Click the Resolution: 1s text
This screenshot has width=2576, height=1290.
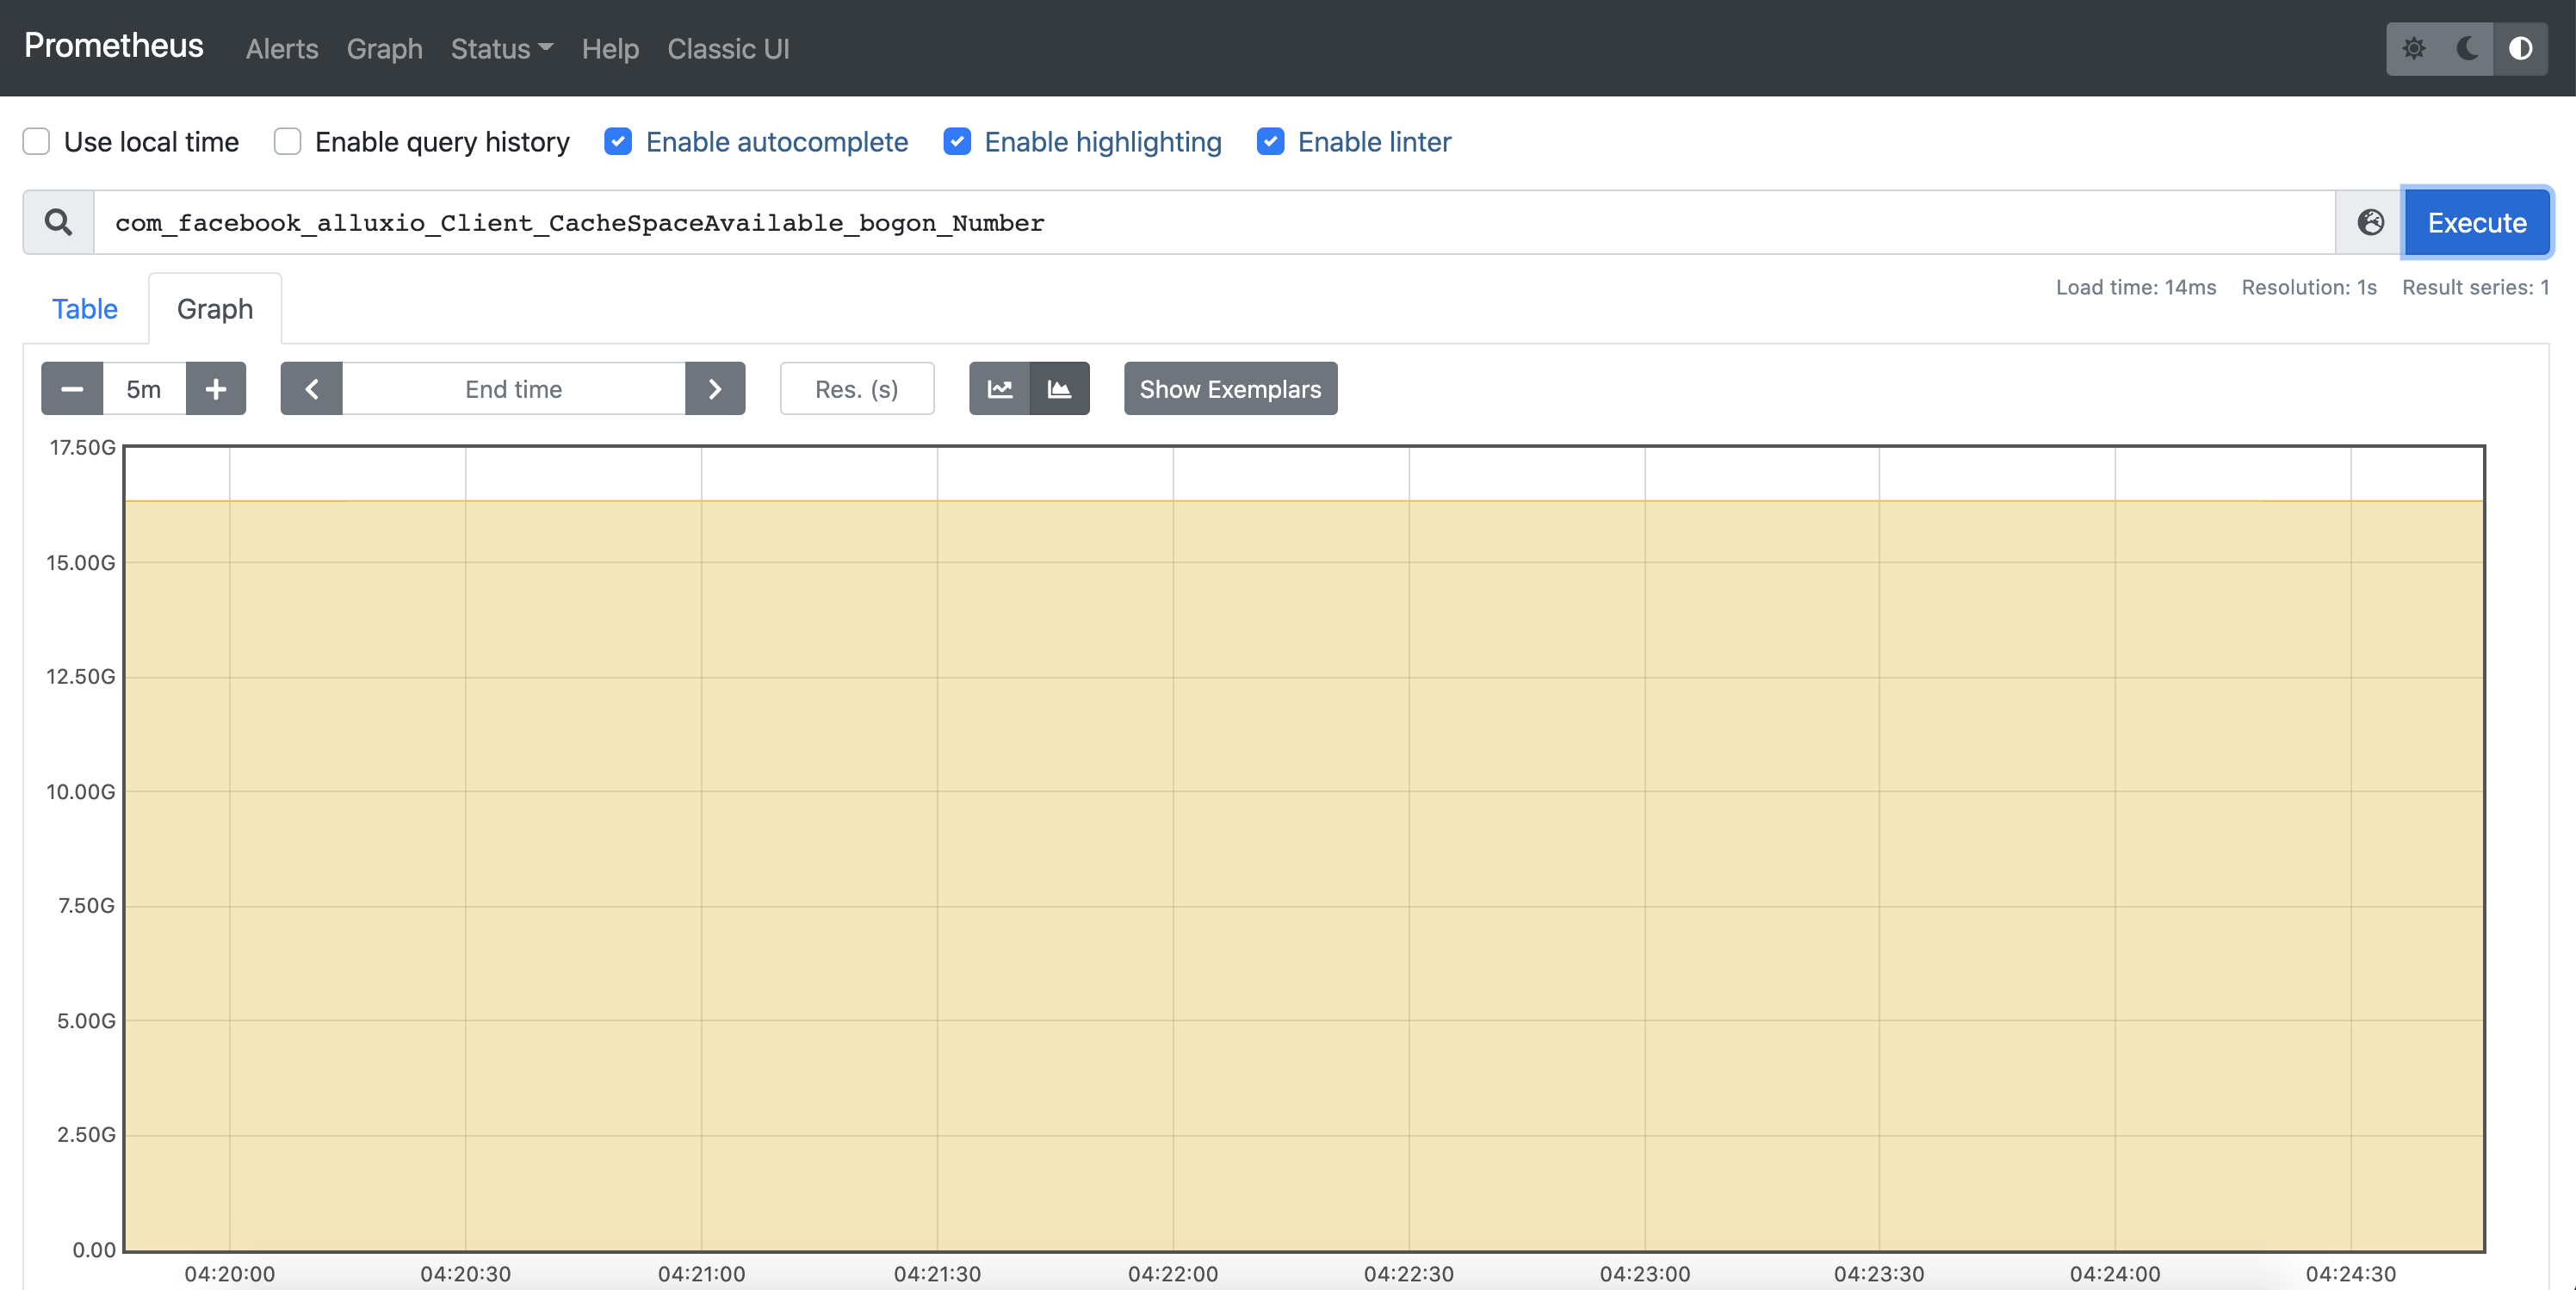[x=2309, y=288]
